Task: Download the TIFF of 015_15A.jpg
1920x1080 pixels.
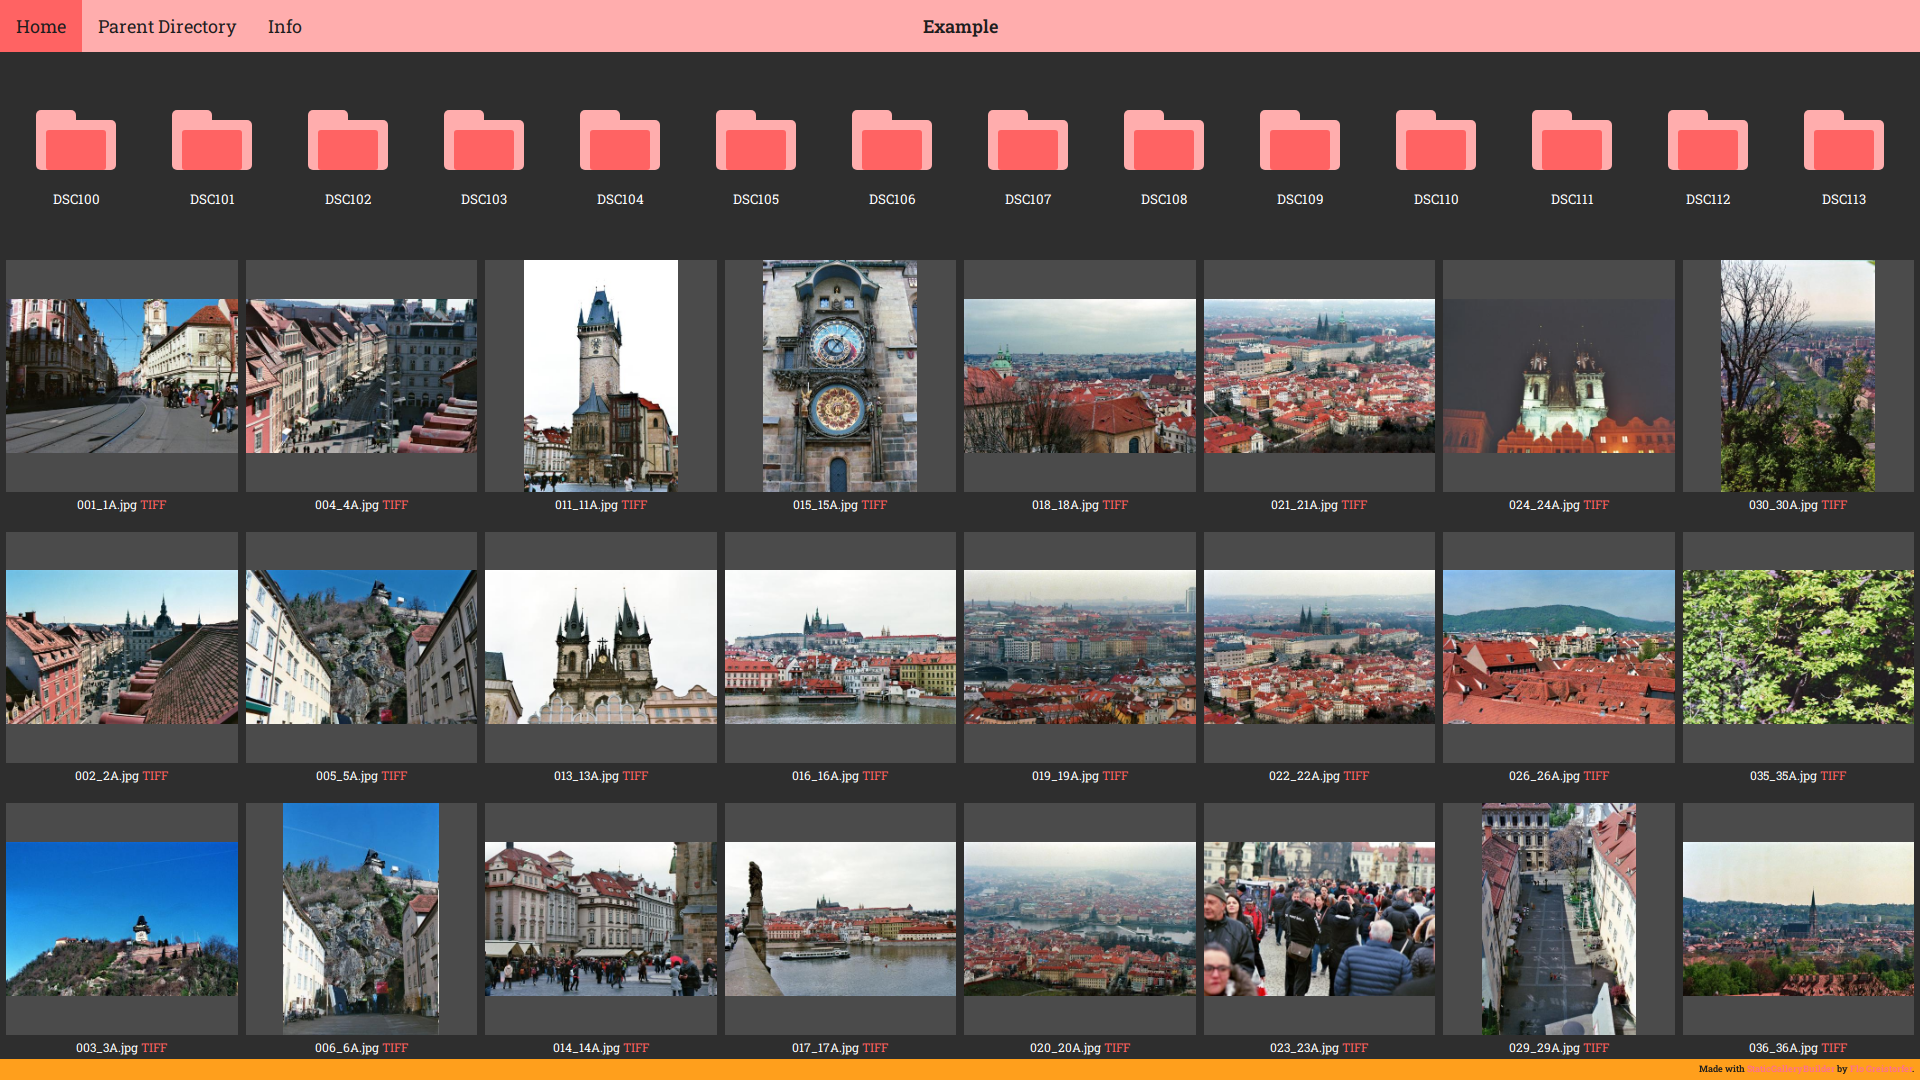Action: click(x=874, y=505)
